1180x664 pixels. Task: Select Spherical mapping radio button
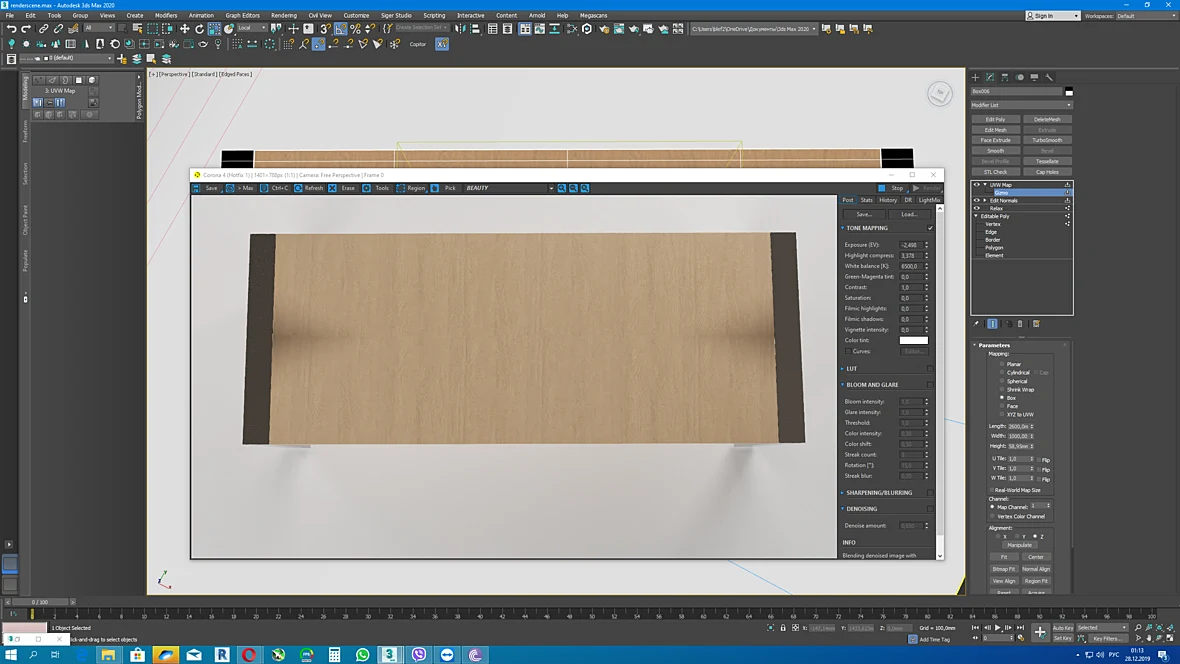point(1002,381)
